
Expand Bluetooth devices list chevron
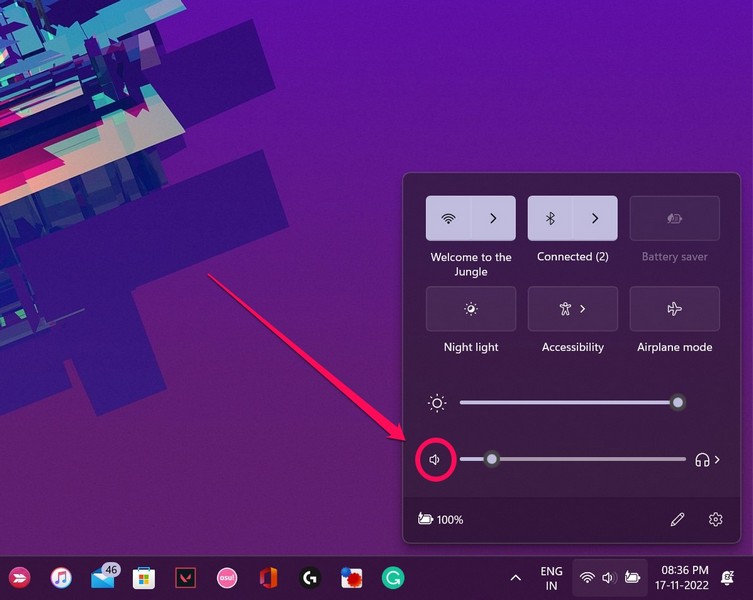coord(595,218)
